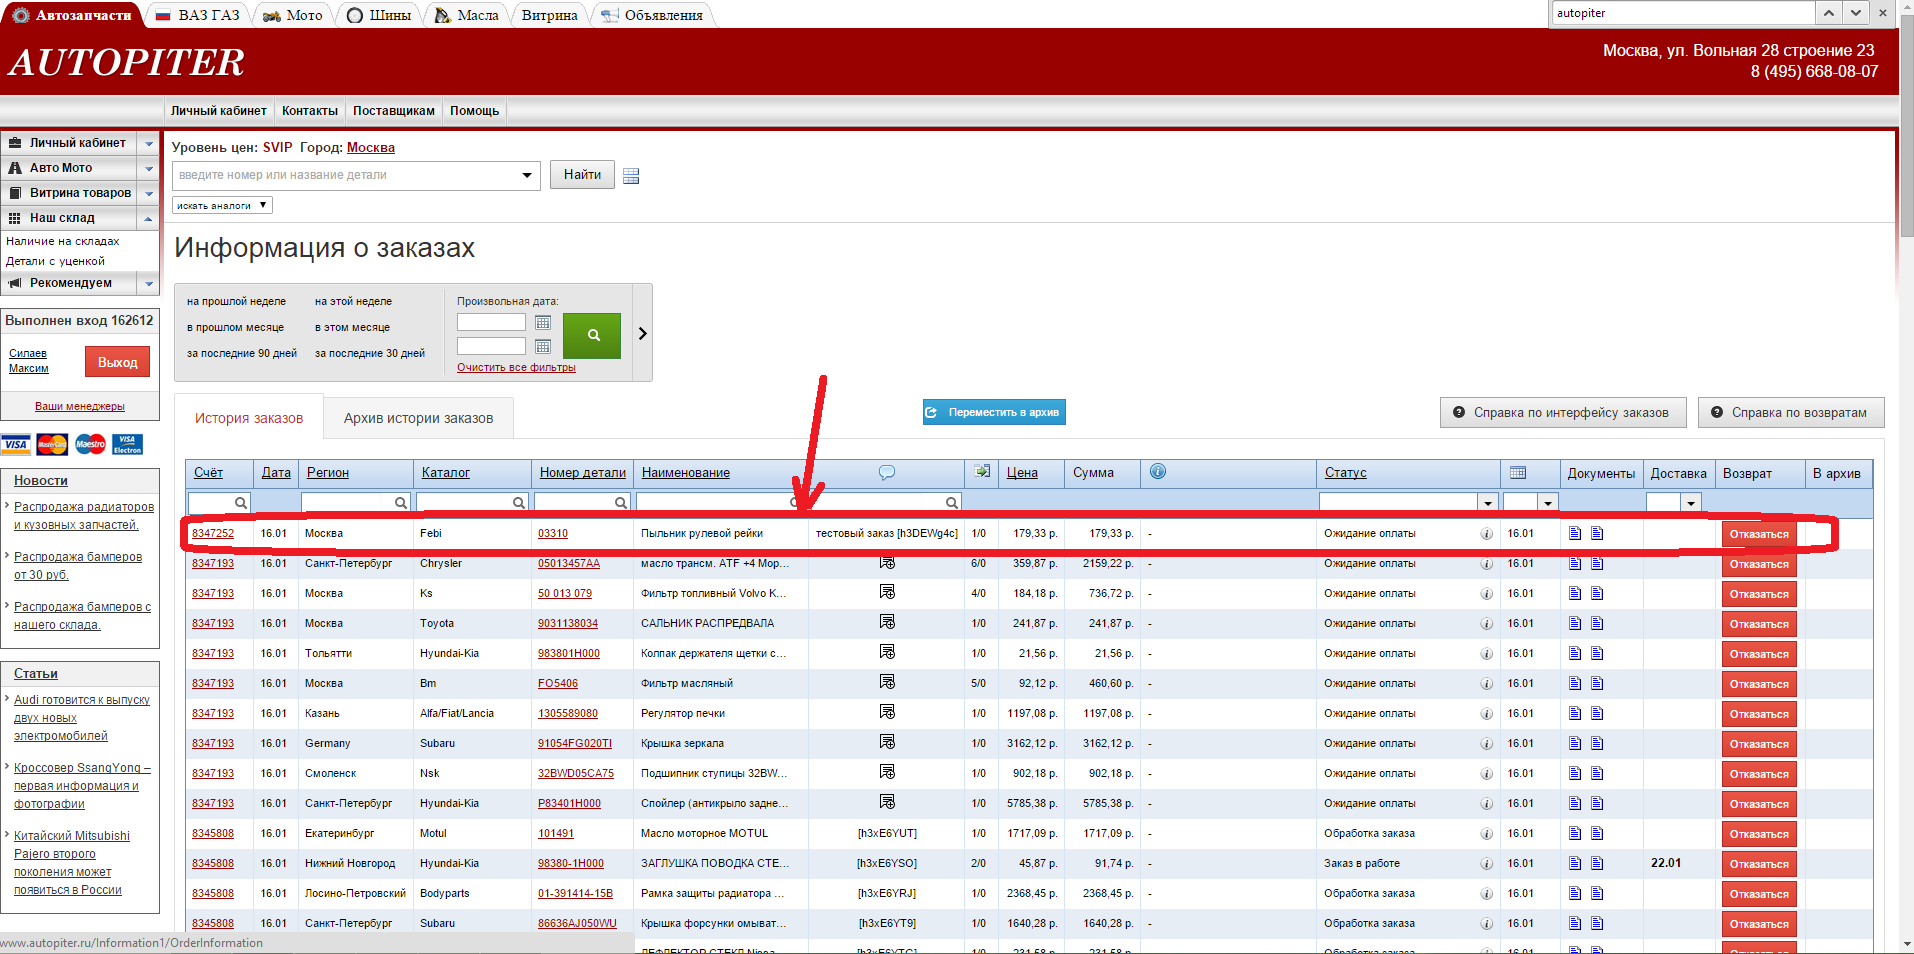Click the green arrow export column icon
Image resolution: width=1914 pixels, height=954 pixels.
(x=982, y=471)
